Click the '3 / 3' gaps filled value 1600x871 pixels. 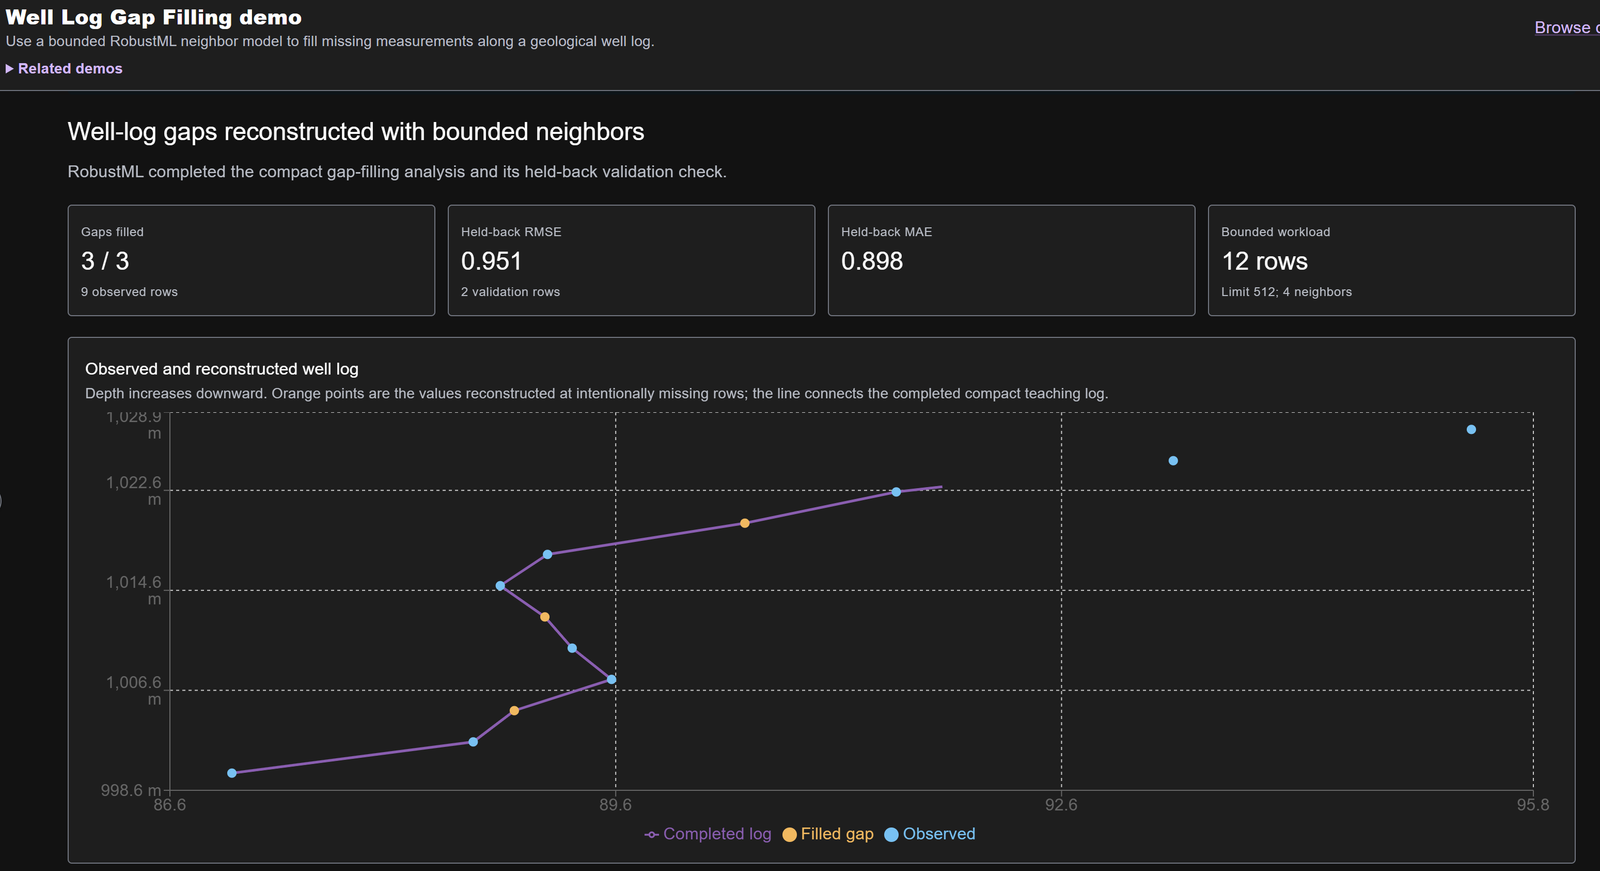pos(105,261)
